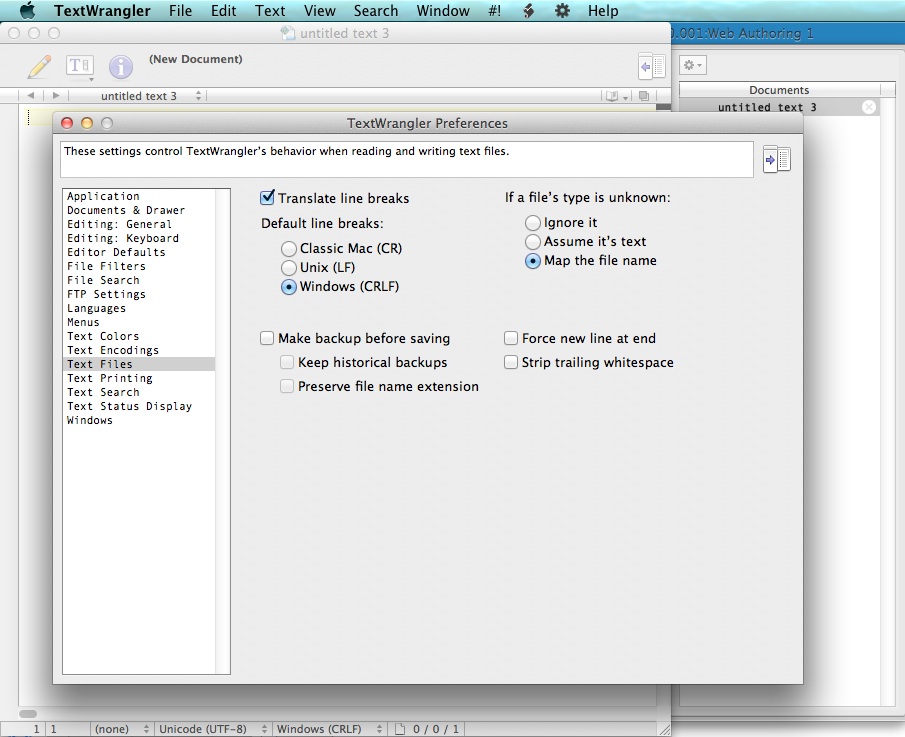Select Languages preferences pane

(139, 308)
